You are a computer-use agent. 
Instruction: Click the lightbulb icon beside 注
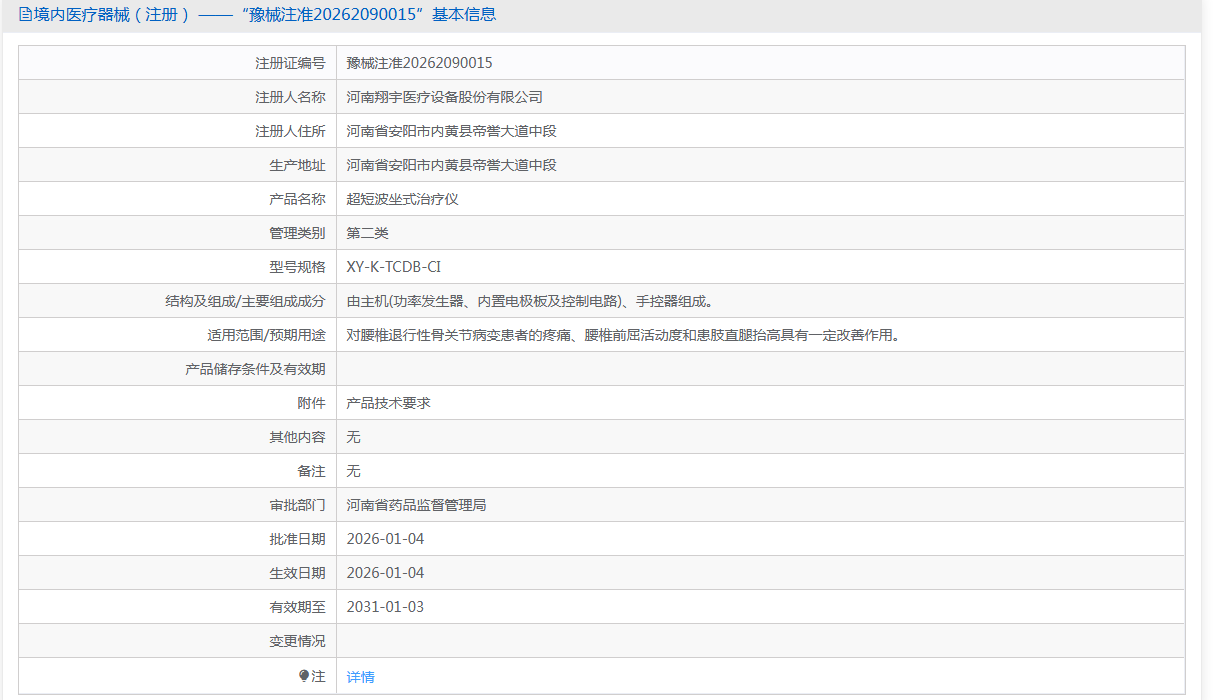pos(304,676)
